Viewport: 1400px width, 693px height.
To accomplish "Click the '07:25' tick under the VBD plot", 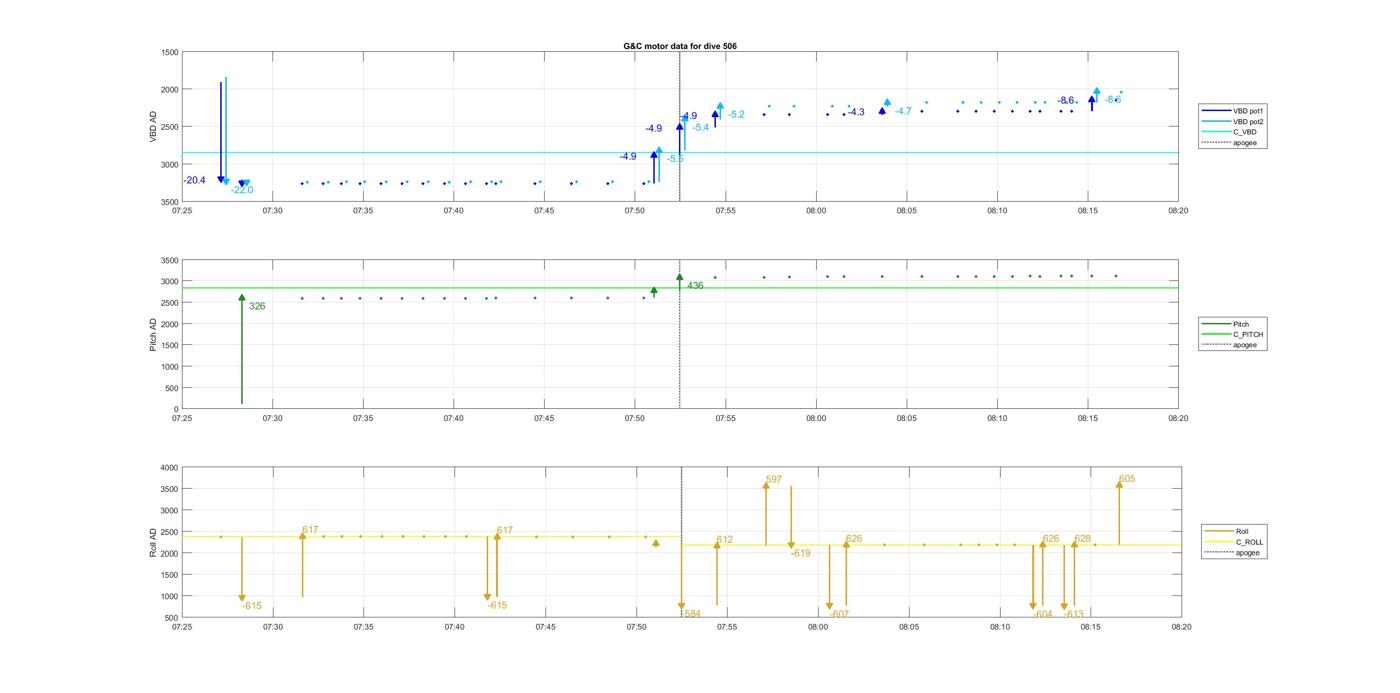I will click(x=182, y=210).
